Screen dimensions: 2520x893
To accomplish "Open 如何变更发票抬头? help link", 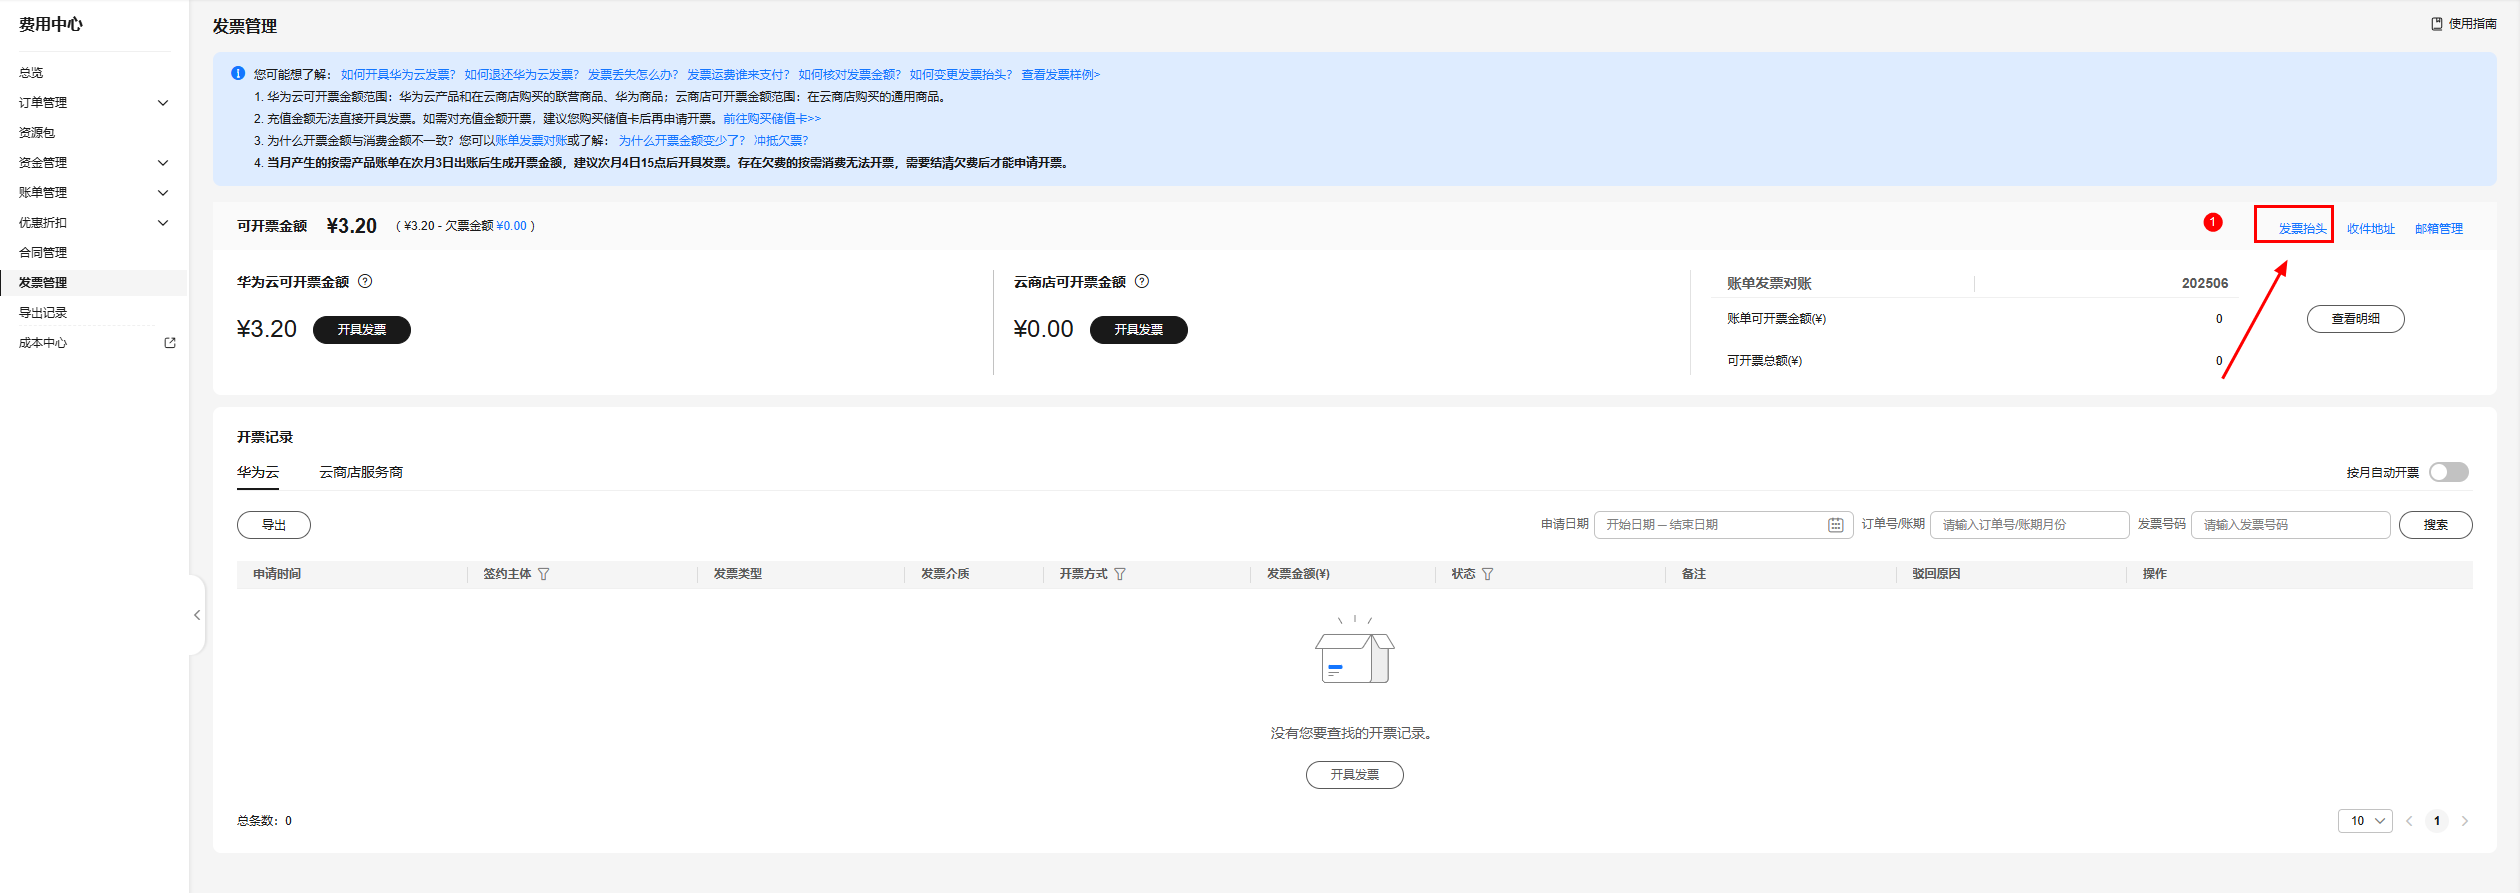I will 961,74.
